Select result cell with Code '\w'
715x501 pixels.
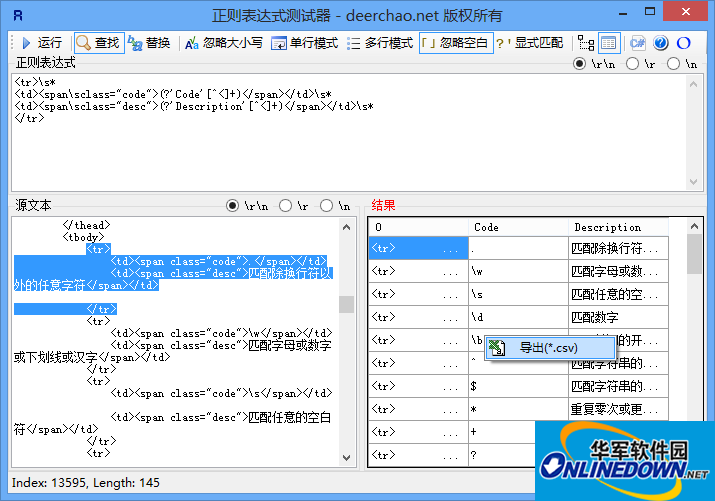coord(518,271)
